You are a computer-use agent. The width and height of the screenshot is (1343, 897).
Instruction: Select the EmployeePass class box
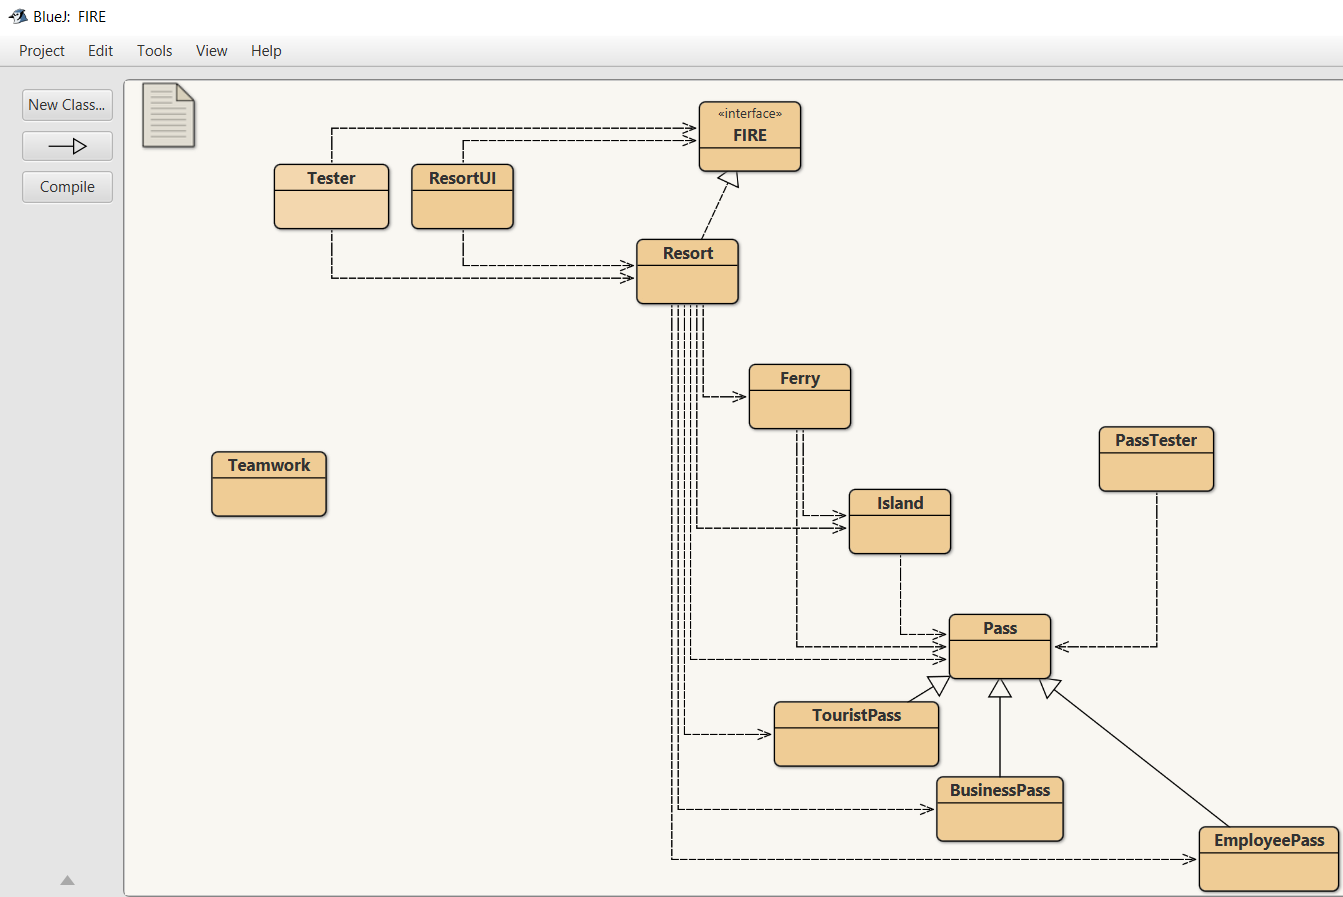point(1269,859)
